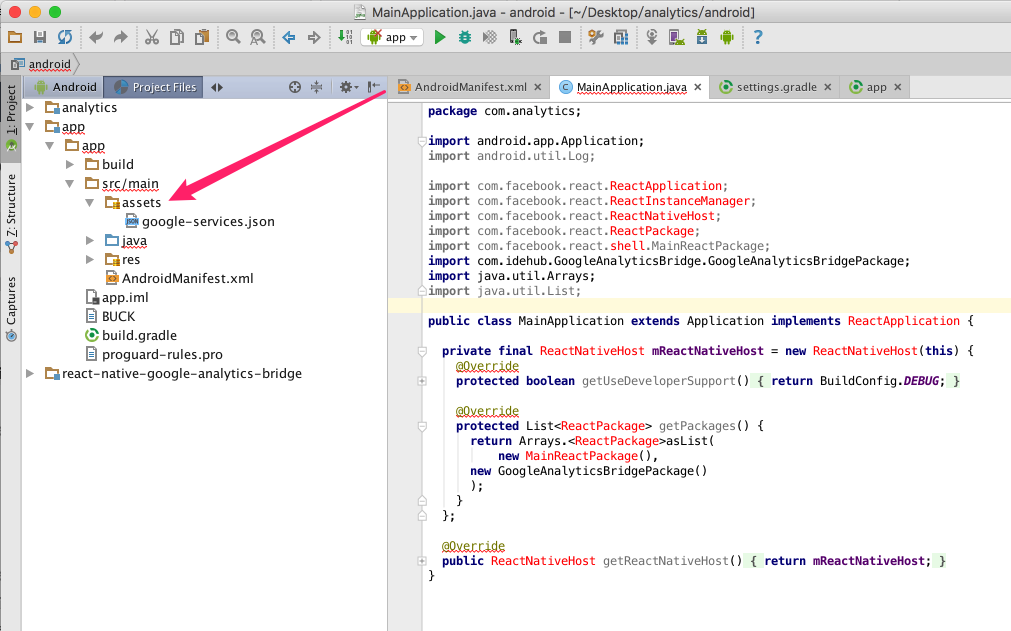Click the blue Help question mark
Screen dimensions: 1011x631
click(758, 37)
